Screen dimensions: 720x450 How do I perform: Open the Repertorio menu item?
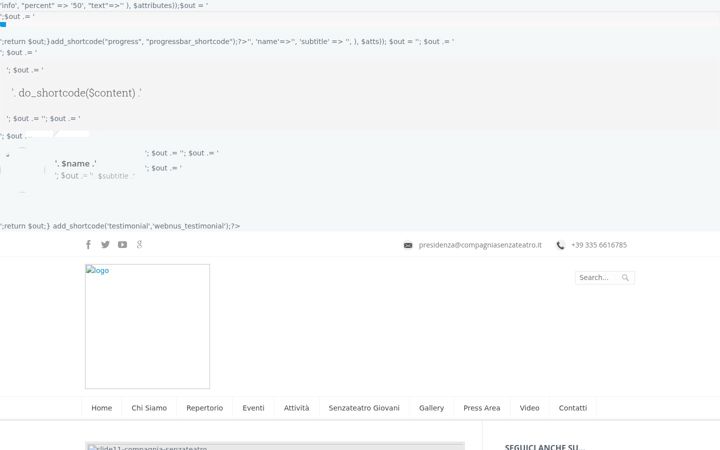click(205, 408)
